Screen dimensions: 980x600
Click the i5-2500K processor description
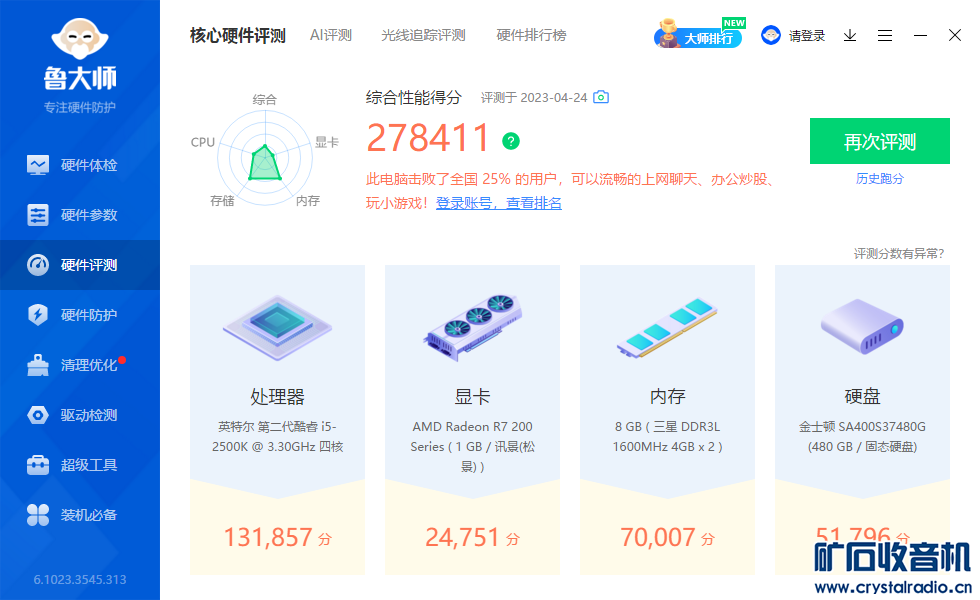(278, 436)
